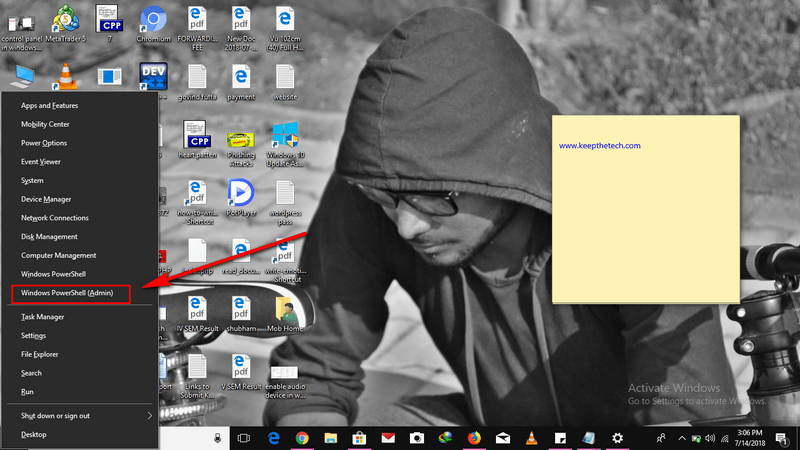The width and height of the screenshot is (800, 450).
Task: Open Microsoft Store from the taskbar
Action: pyautogui.click(x=359, y=438)
